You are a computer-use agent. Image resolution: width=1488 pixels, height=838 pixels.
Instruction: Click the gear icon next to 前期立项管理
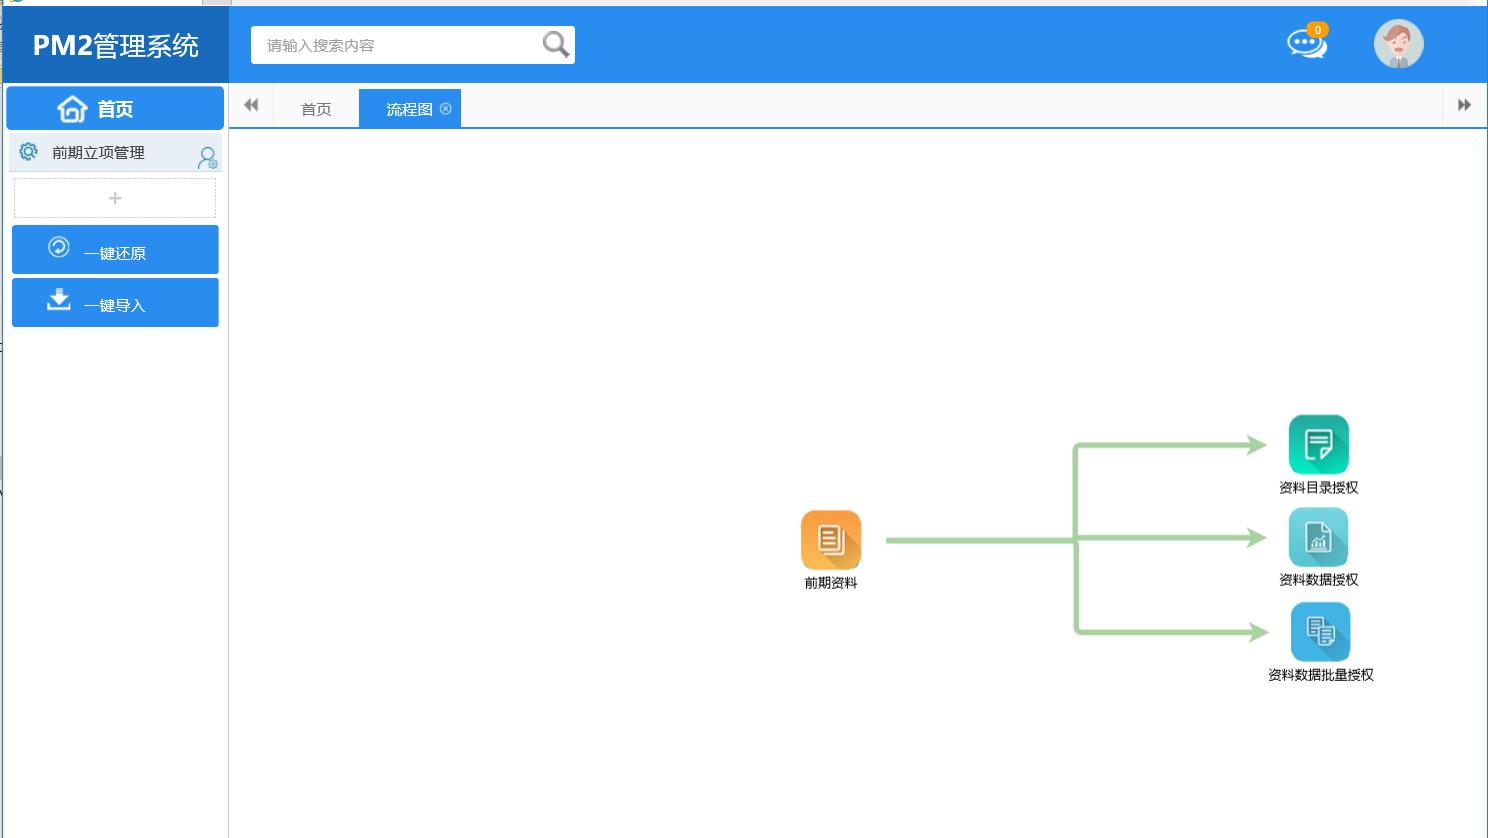click(29, 152)
